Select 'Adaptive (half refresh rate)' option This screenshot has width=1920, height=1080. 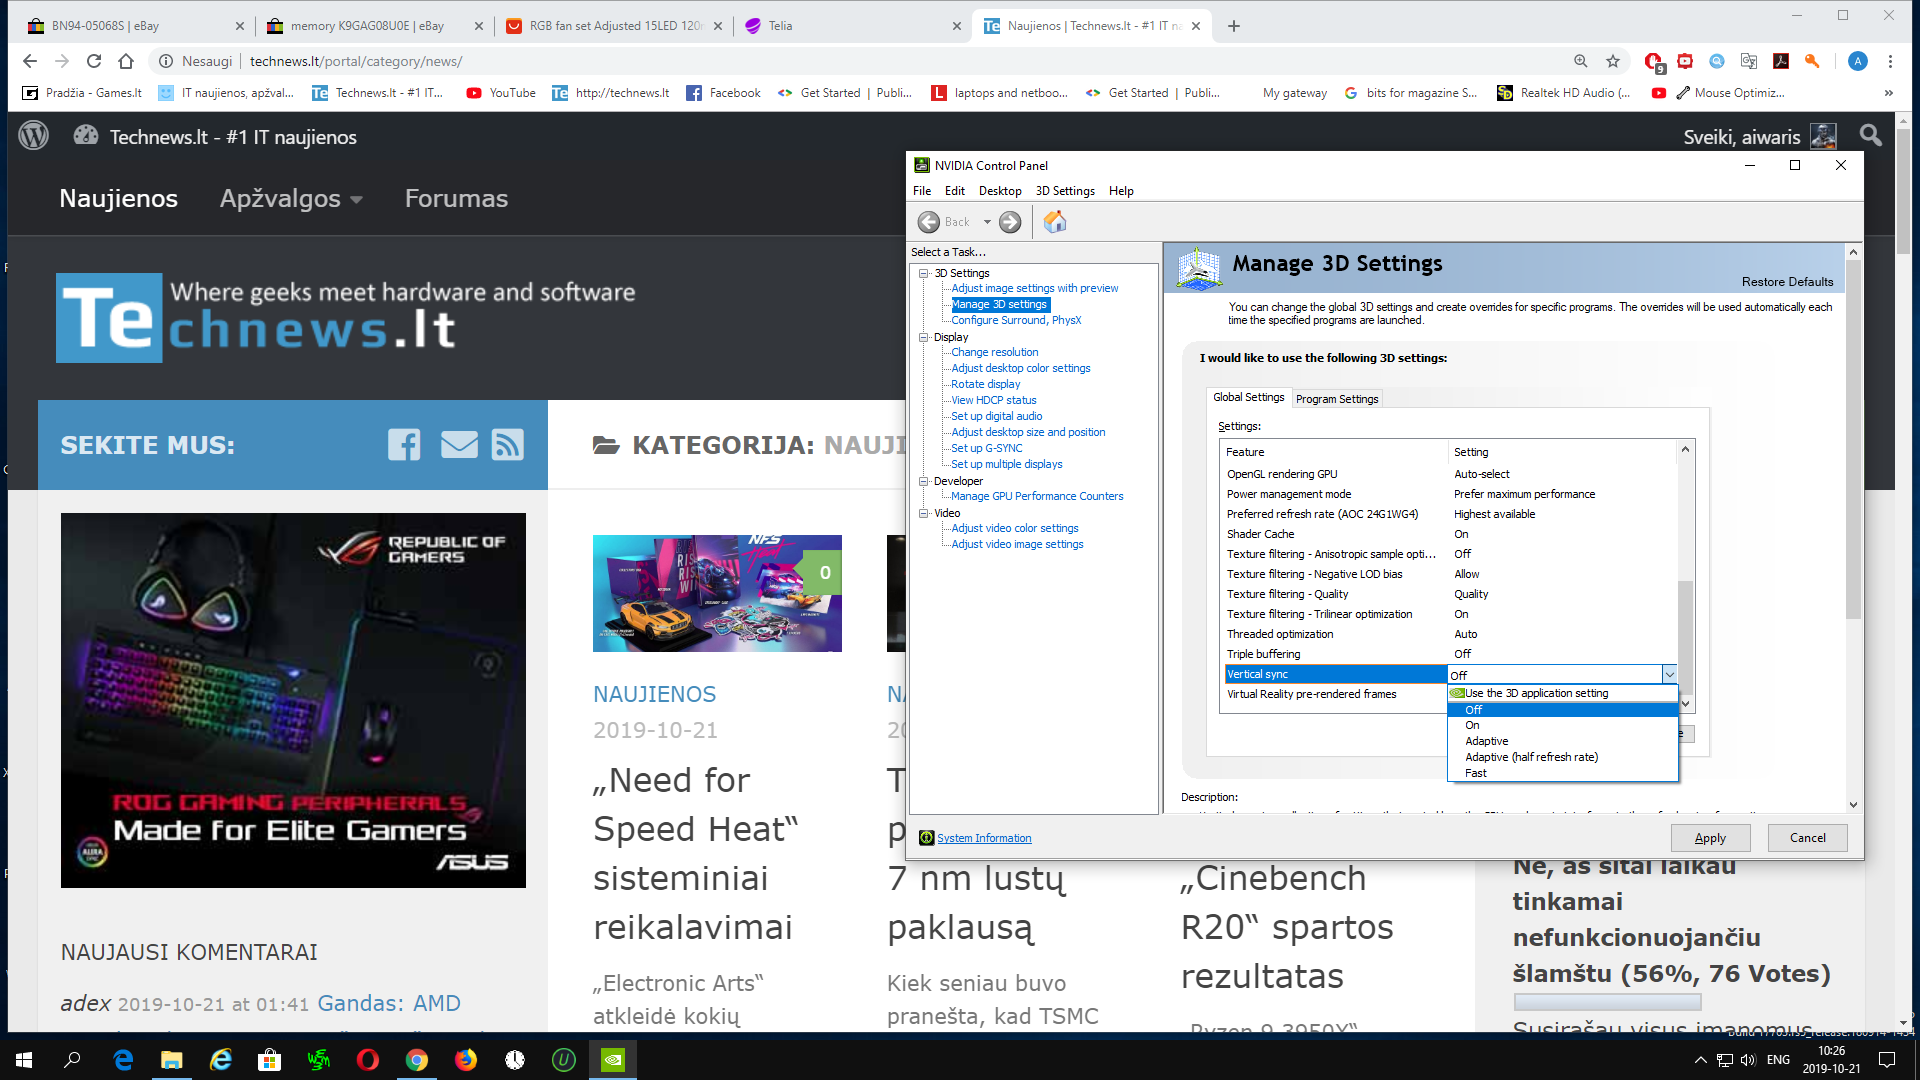point(1562,757)
